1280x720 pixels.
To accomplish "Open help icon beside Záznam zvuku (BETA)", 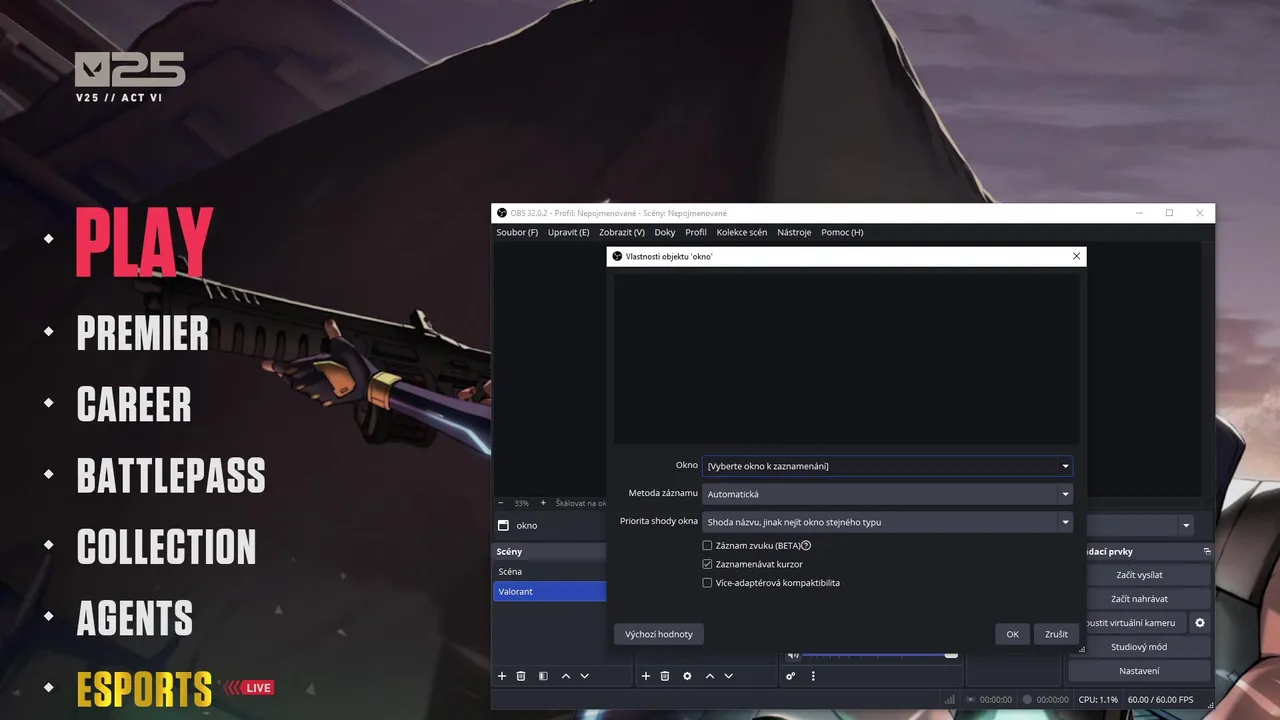I will click(806, 546).
